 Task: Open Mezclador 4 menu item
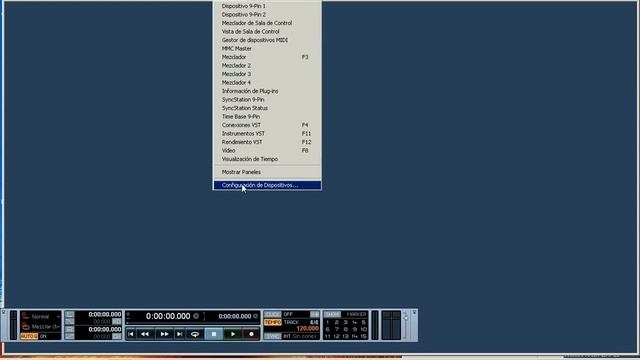coord(267,82)
